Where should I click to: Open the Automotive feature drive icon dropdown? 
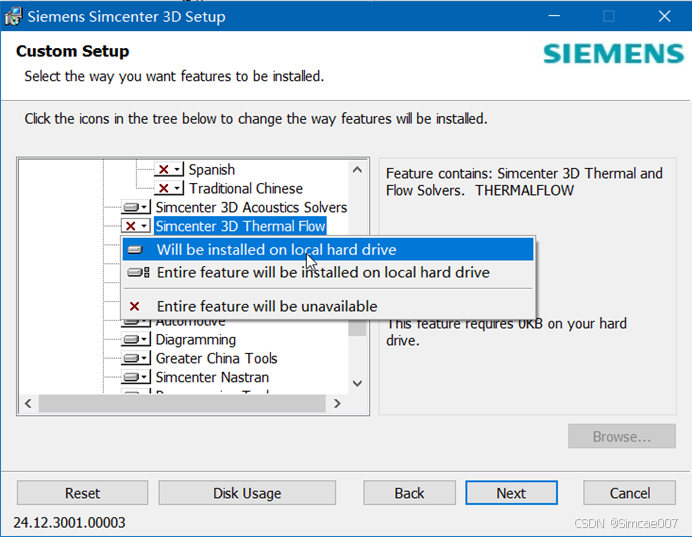[135, 322]
